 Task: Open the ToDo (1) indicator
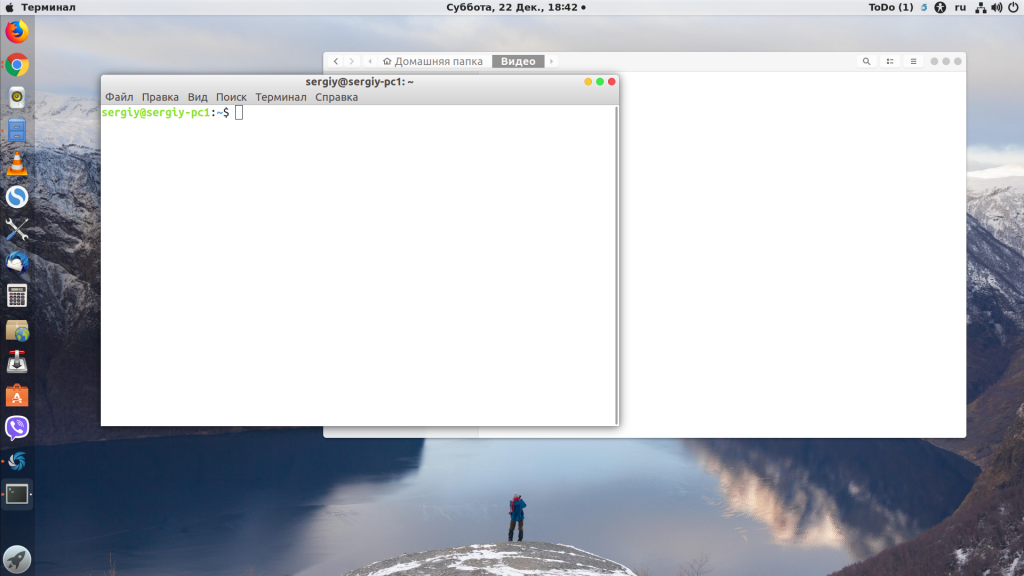point(890,7)
